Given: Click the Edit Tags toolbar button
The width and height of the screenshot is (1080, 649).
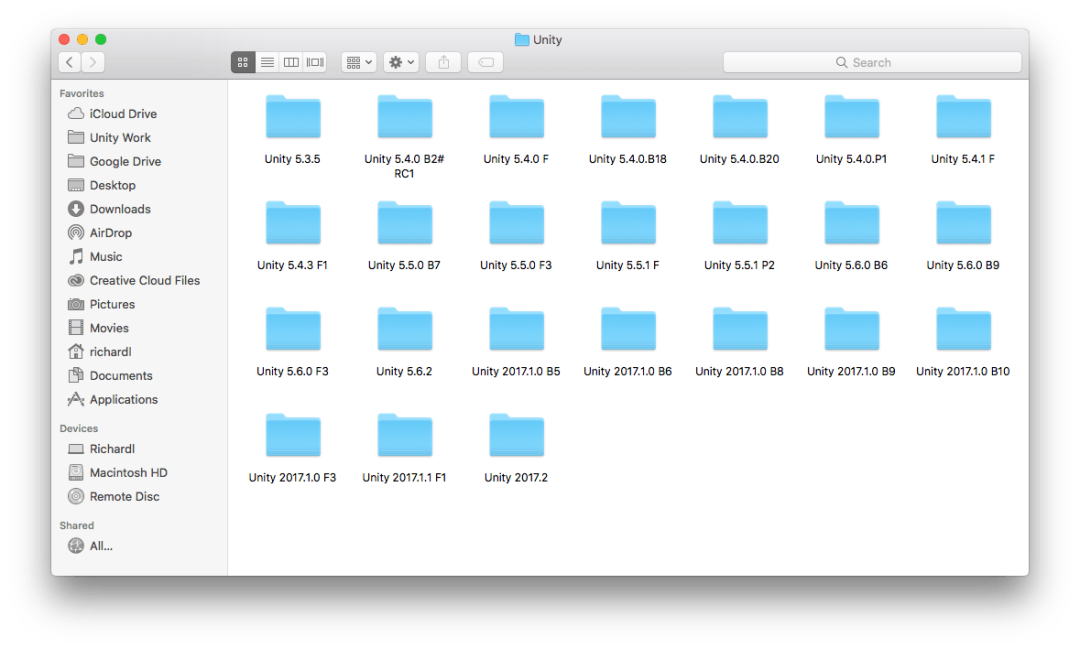Looking at the screenshot, I should coord(486,62).
